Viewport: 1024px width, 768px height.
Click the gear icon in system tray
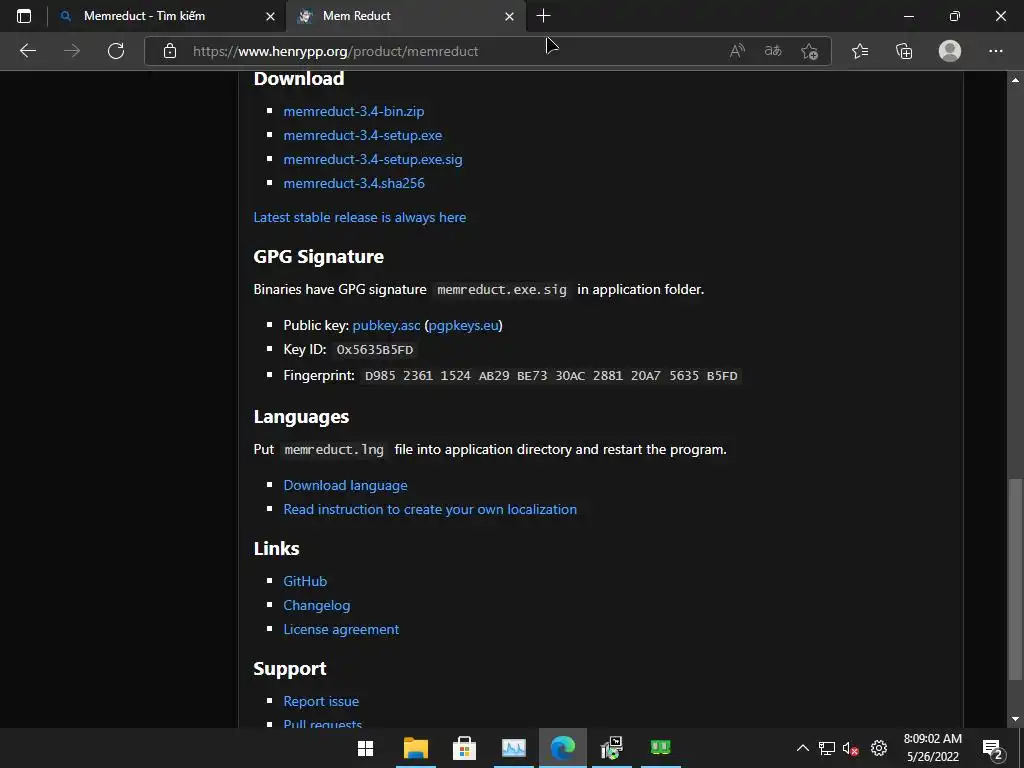(879, 748)
